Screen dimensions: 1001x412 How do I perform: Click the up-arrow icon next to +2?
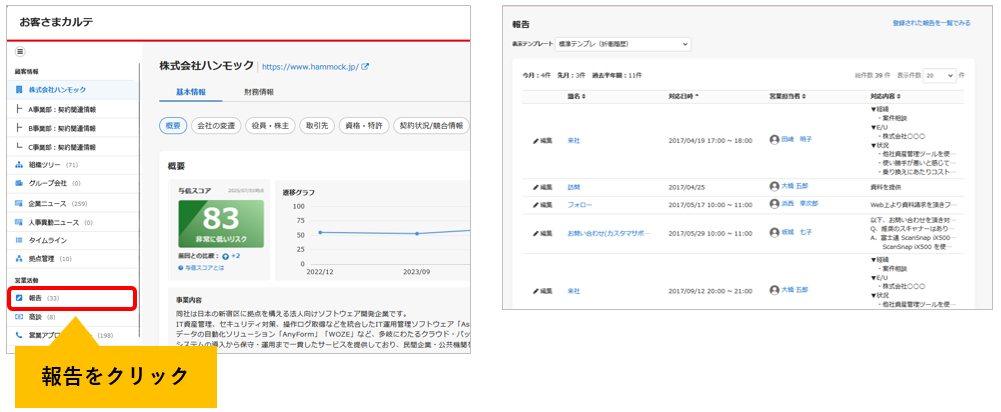tap(225, 256)
